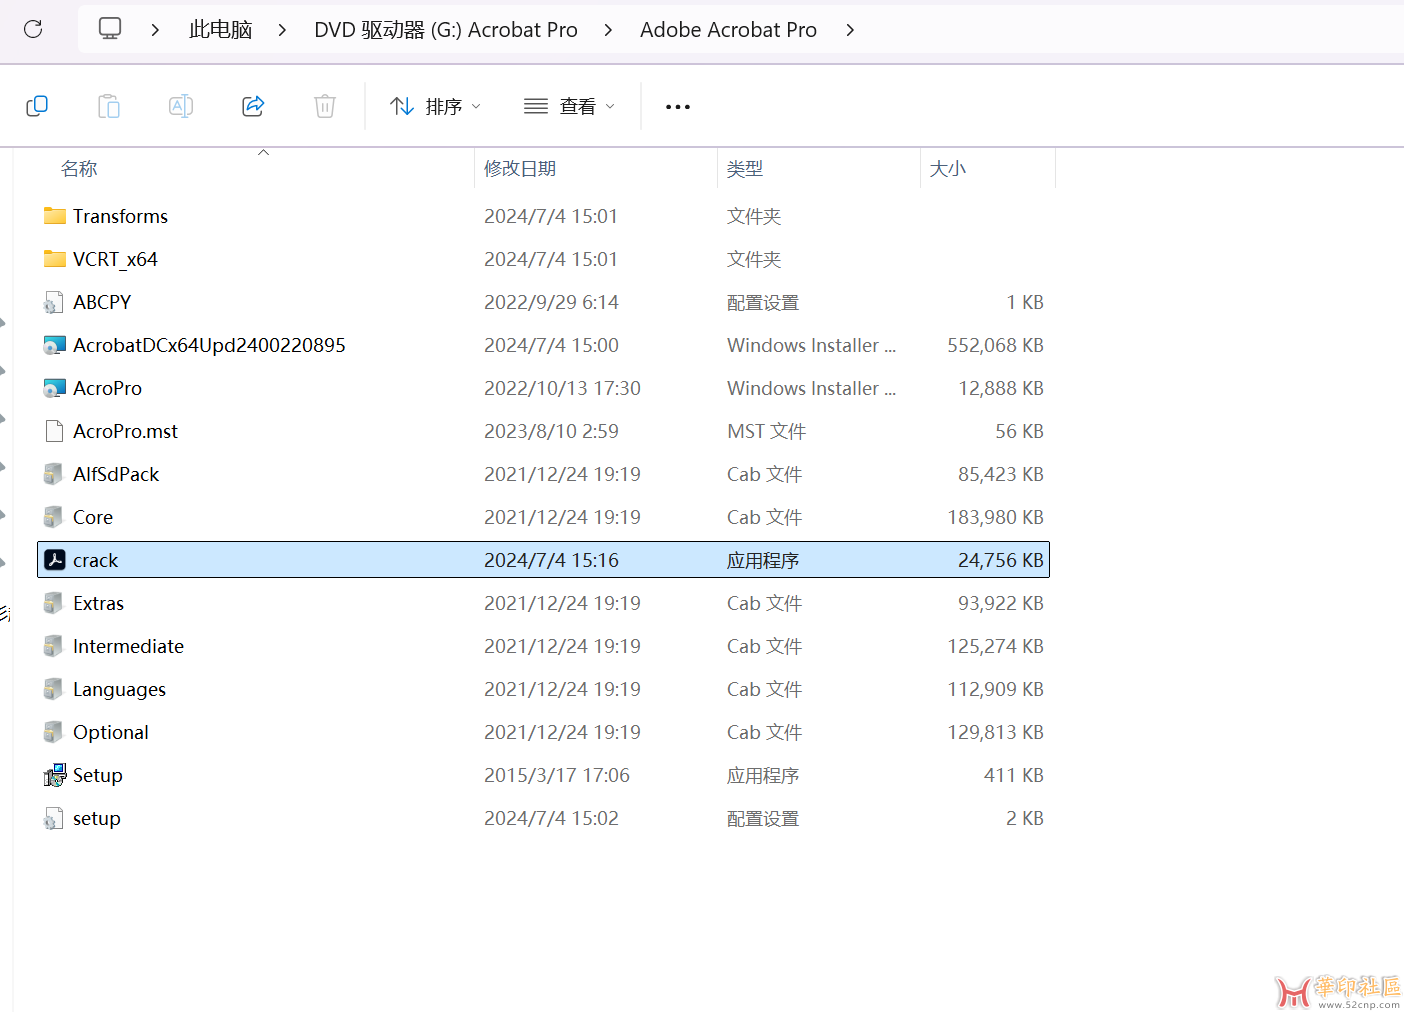Image resolution: width=1404 pixels, height=1012 pixels.
Task: Click the AcrobatDCx64Upd2400220895 installer icon
Action: 55,345
